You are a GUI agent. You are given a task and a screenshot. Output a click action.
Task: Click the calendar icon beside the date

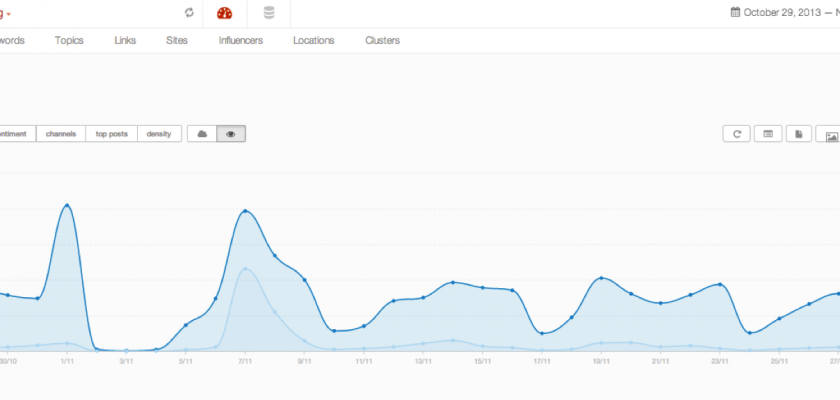tap(735, 13)
